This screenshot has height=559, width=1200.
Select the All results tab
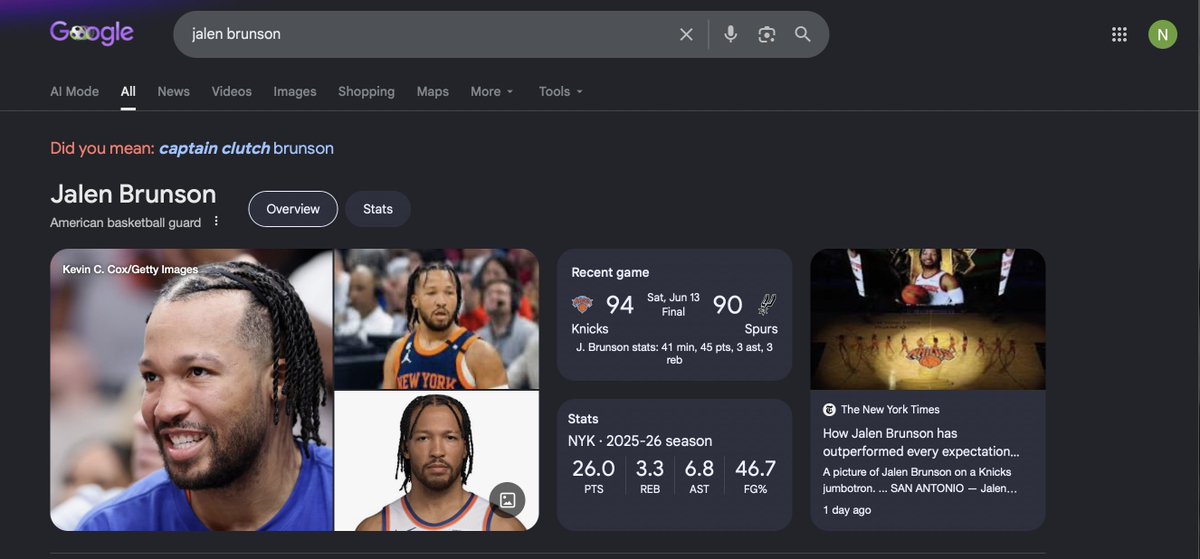[x=128, y=91]
